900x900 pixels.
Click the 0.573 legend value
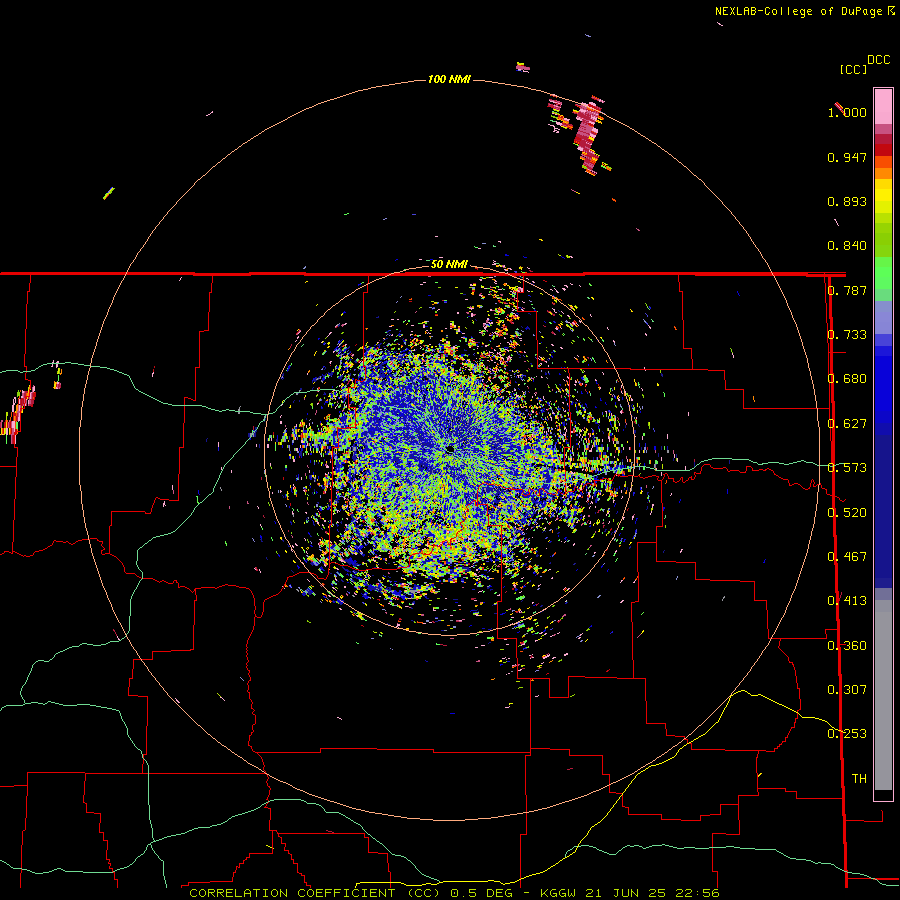pos(847,468)
